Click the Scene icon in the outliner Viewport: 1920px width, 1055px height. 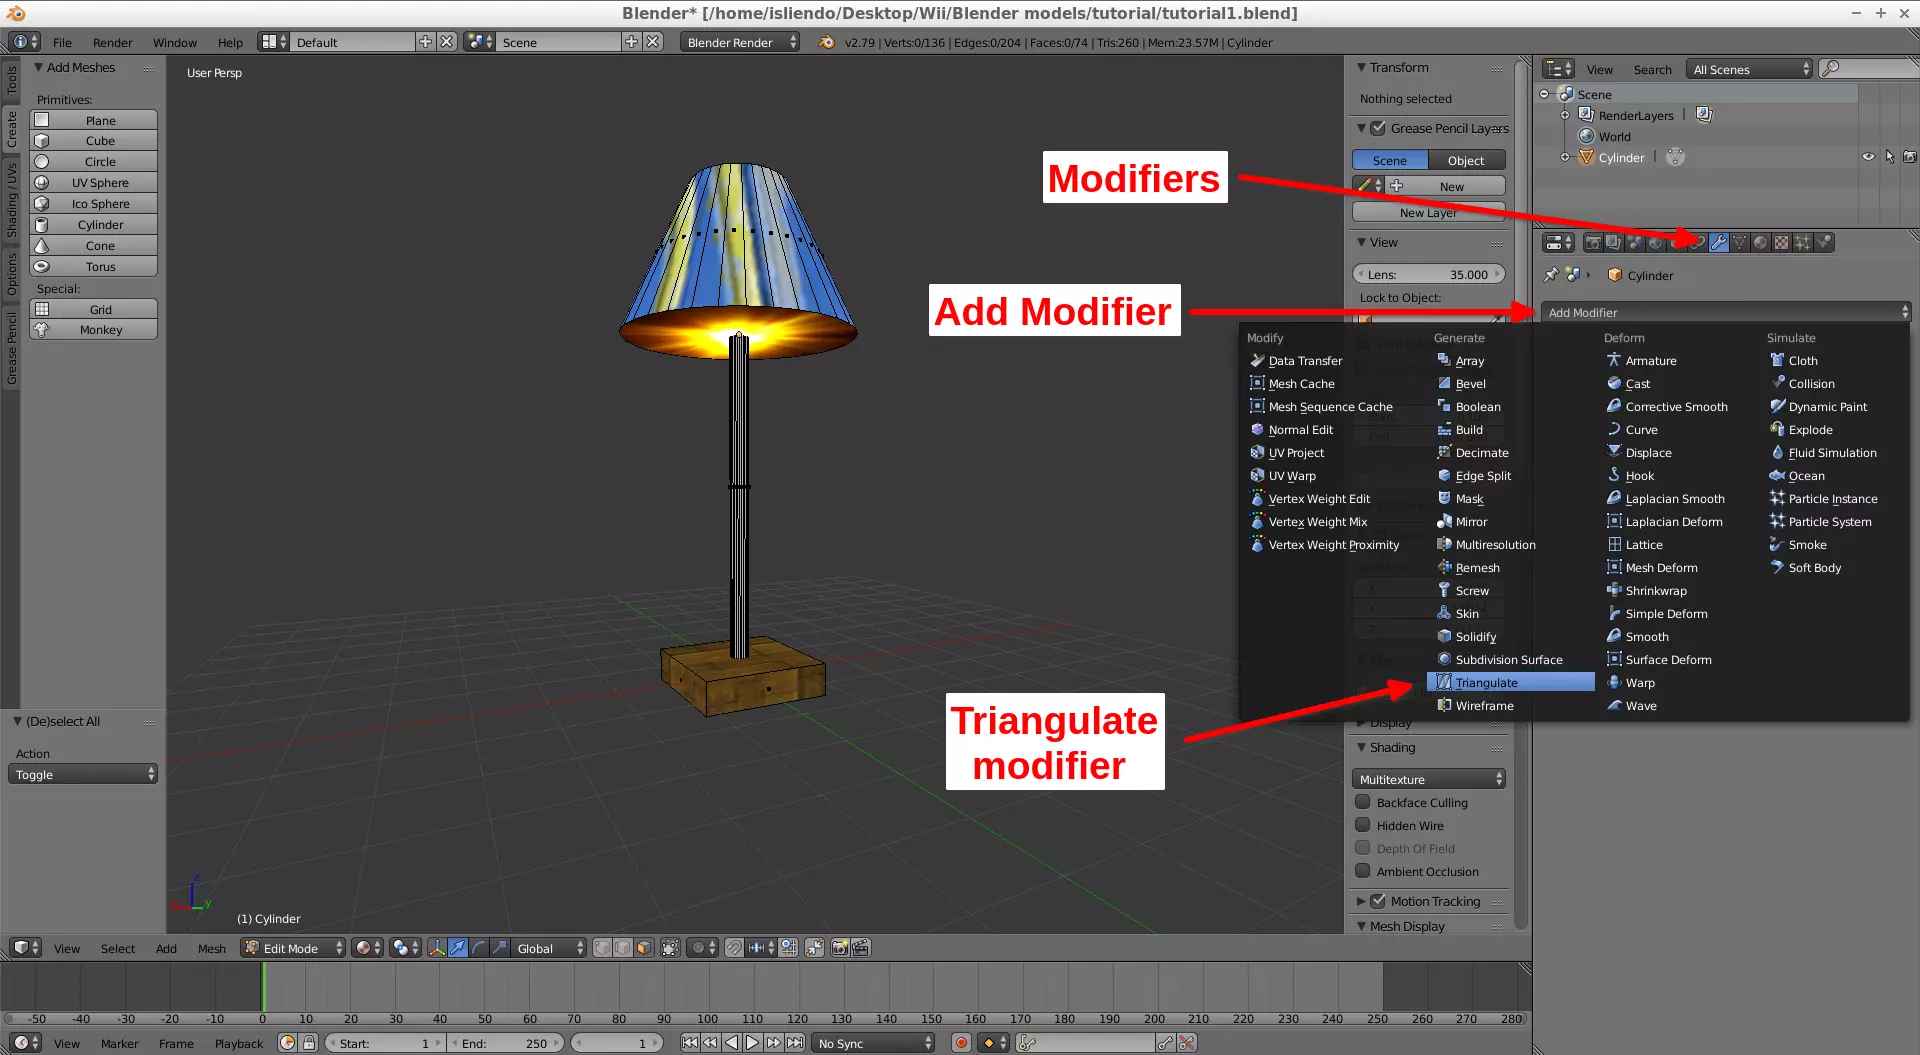pos(1566,94)
